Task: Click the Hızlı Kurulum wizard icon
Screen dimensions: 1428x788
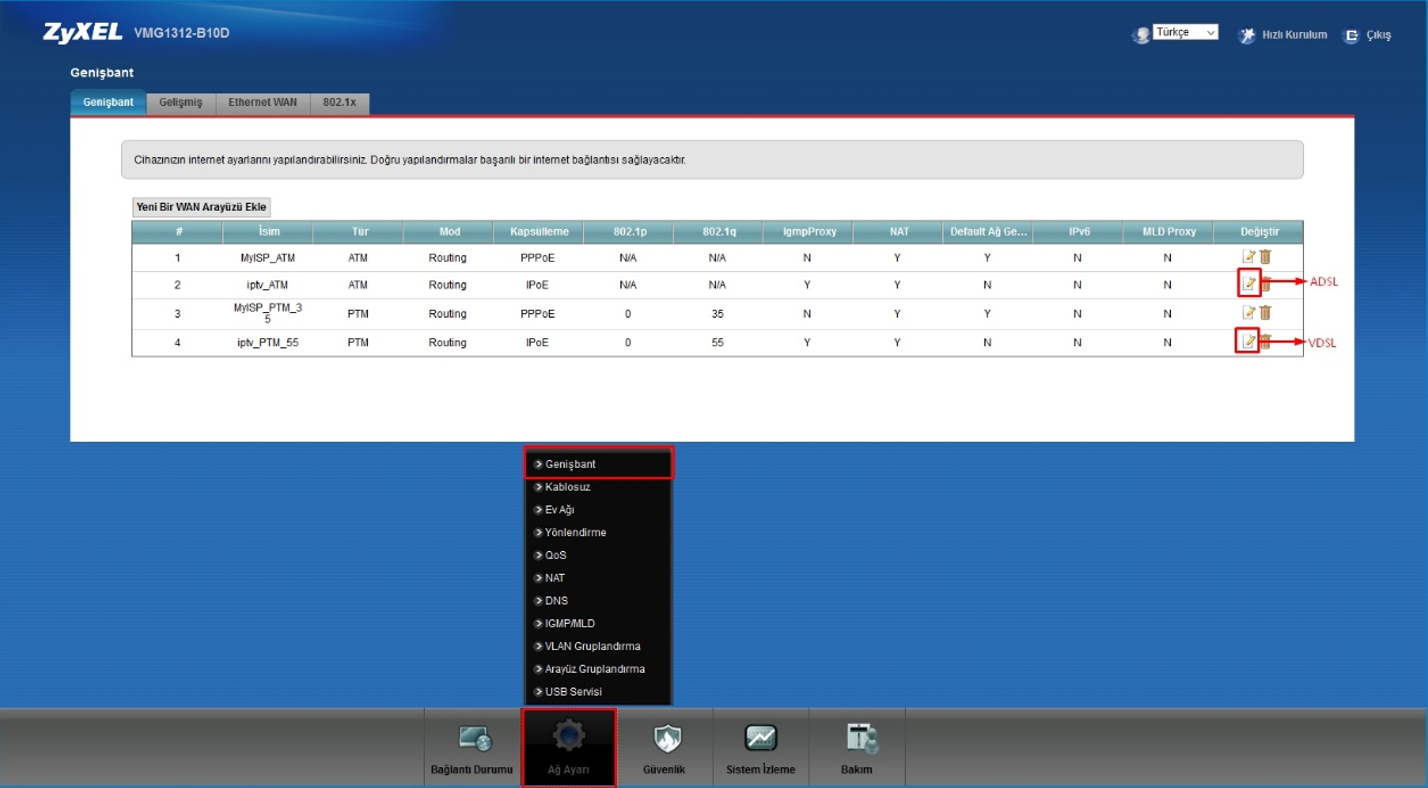Action: 1247,35
